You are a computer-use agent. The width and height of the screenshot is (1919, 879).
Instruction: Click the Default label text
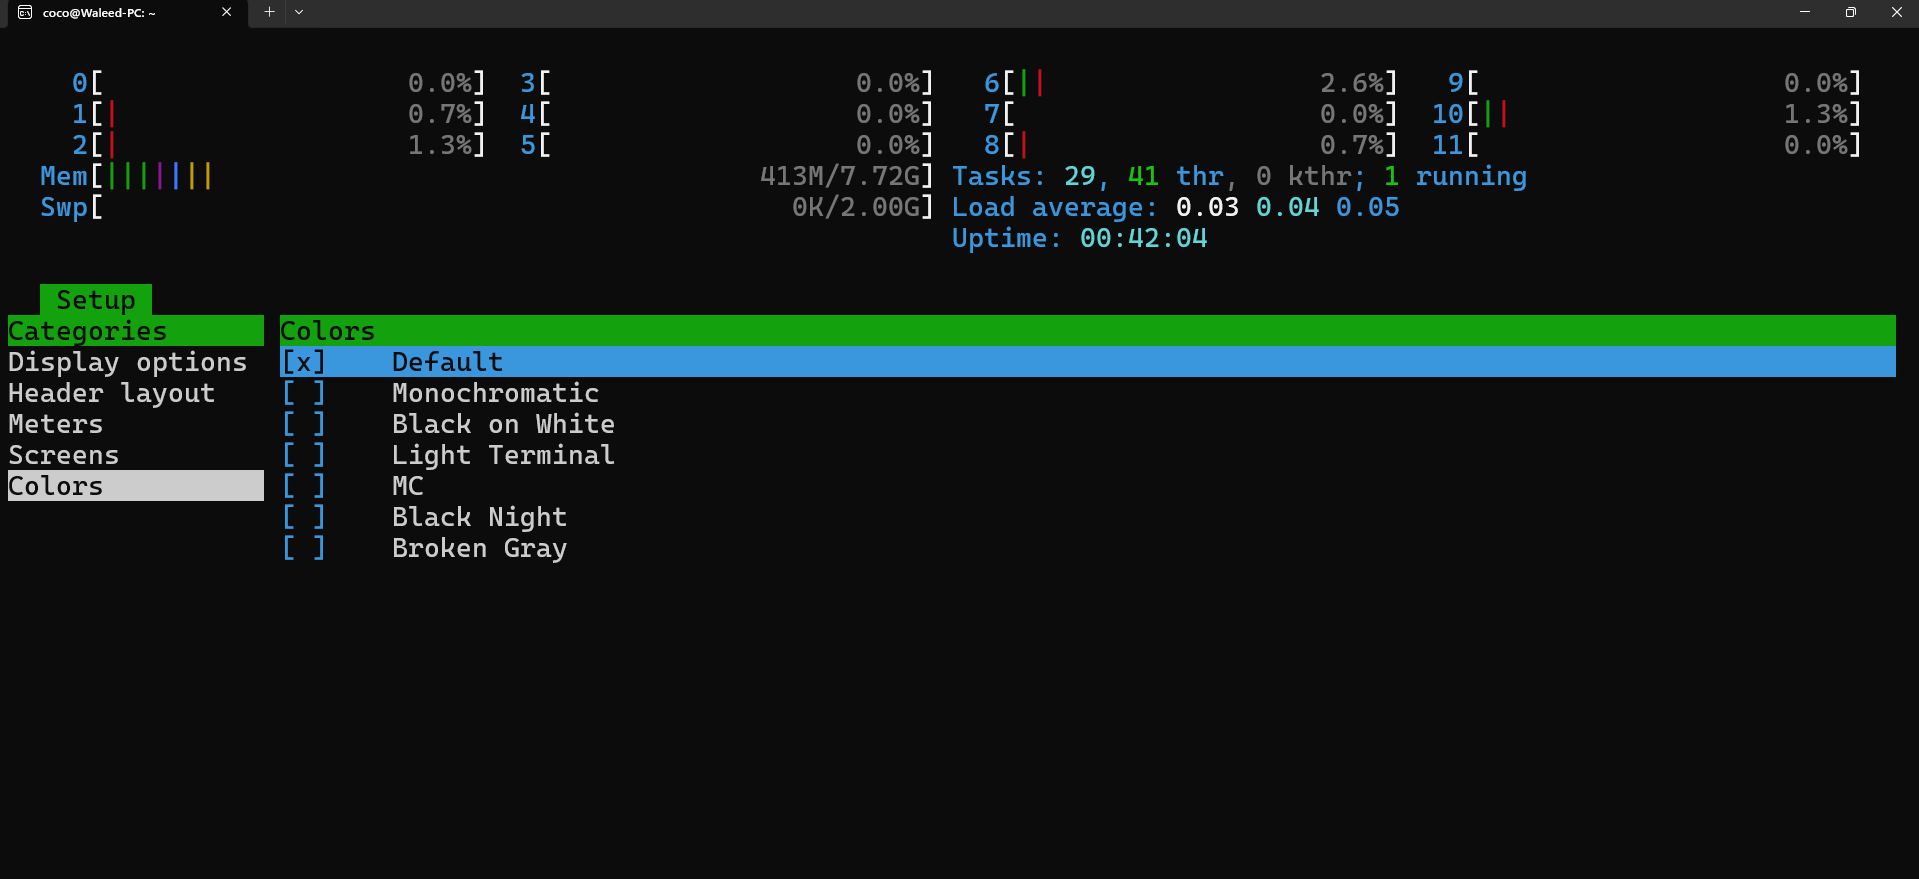[x=448, y=362]
